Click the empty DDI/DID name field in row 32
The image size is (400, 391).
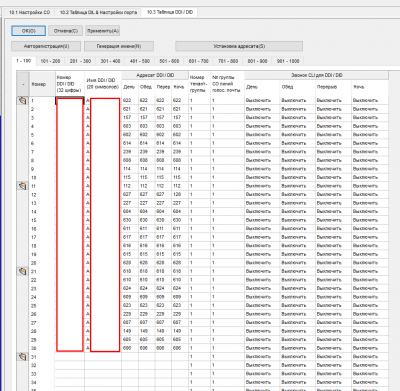103,365
